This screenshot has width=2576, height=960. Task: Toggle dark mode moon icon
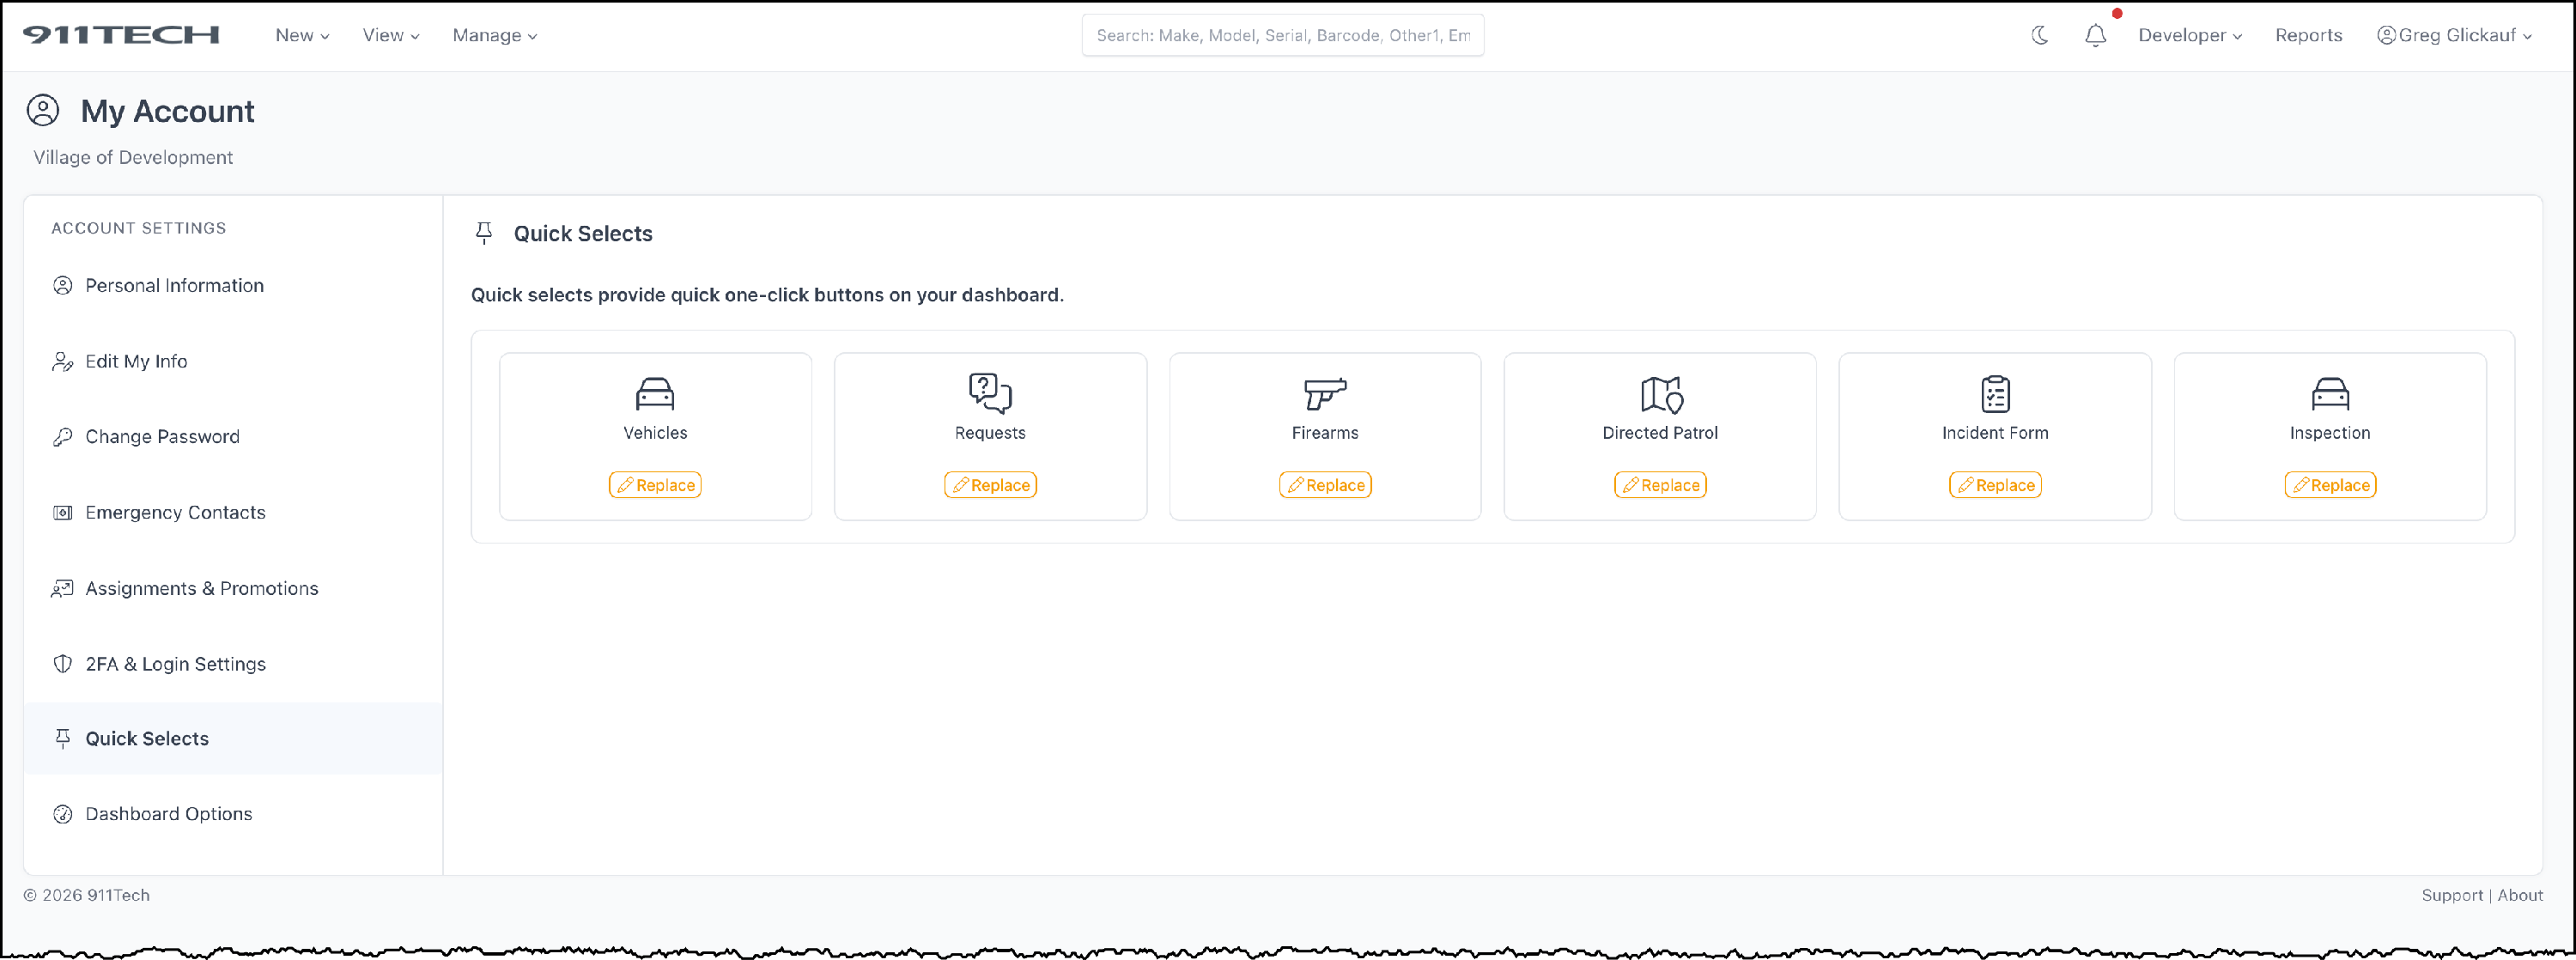pyautogui.click(x=2040, y=35)
